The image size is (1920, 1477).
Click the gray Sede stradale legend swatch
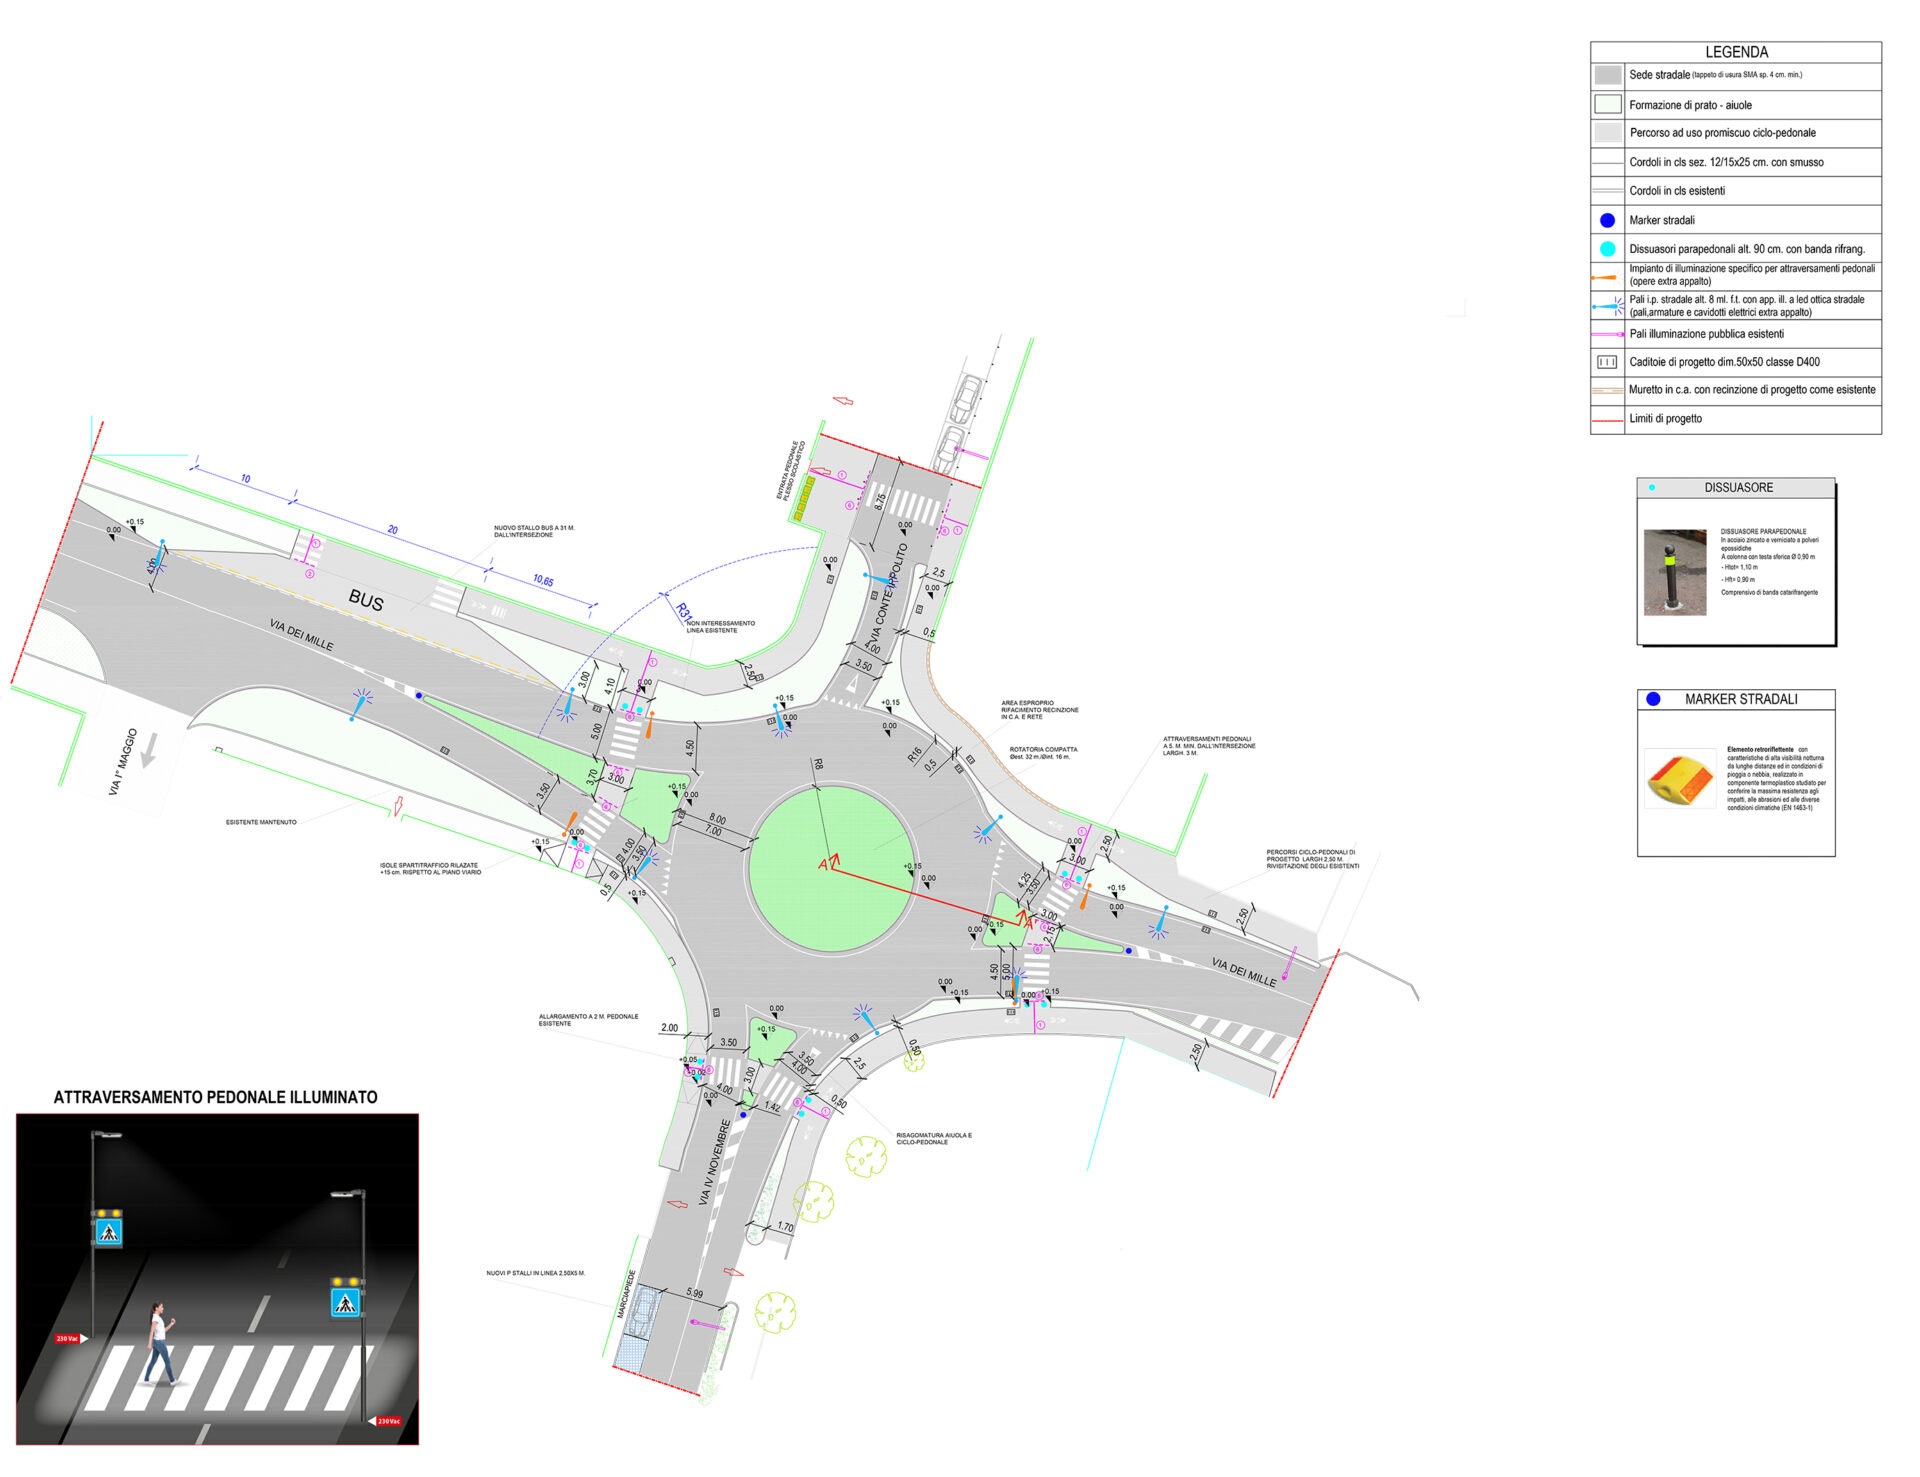click(1608, 75)
